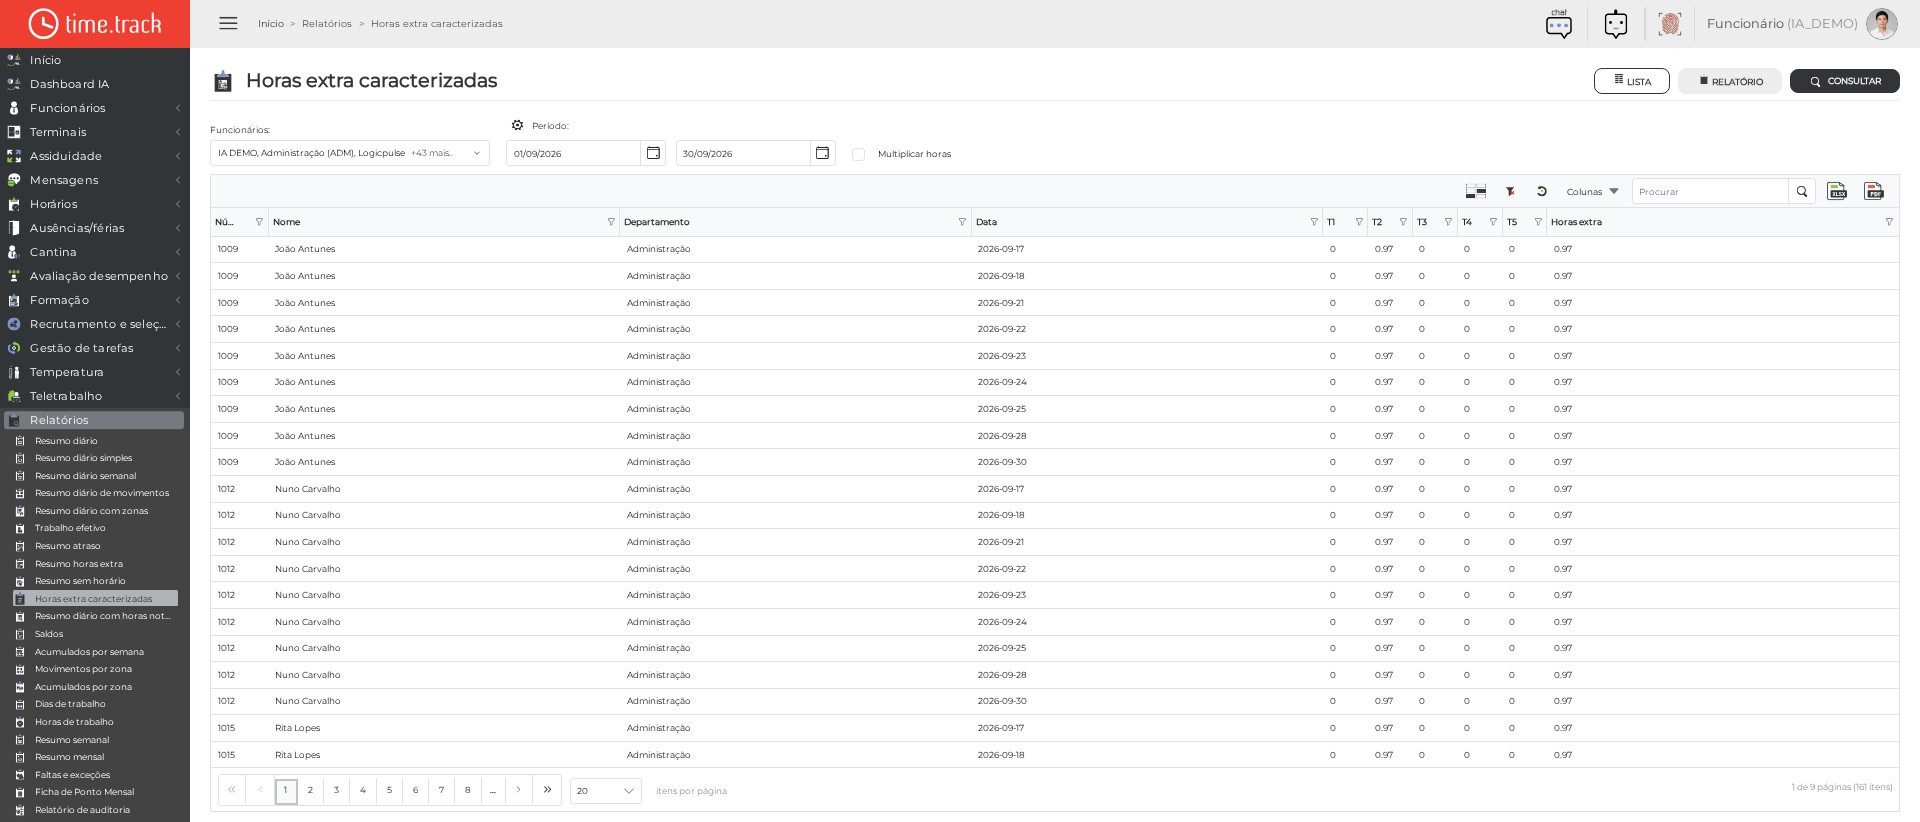This screenshot has height=822, width=1920.
Task: Open the Colunas dropdown
Action: (x=1592, y=191)
